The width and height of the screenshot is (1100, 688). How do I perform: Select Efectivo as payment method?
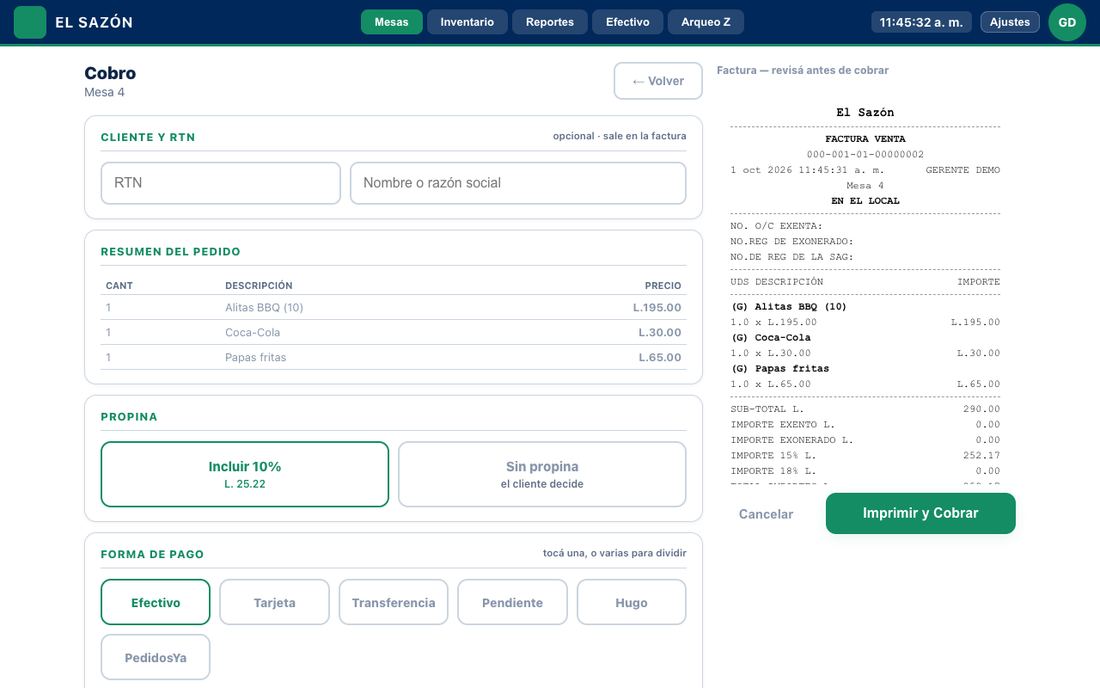(x=156, y=602)
